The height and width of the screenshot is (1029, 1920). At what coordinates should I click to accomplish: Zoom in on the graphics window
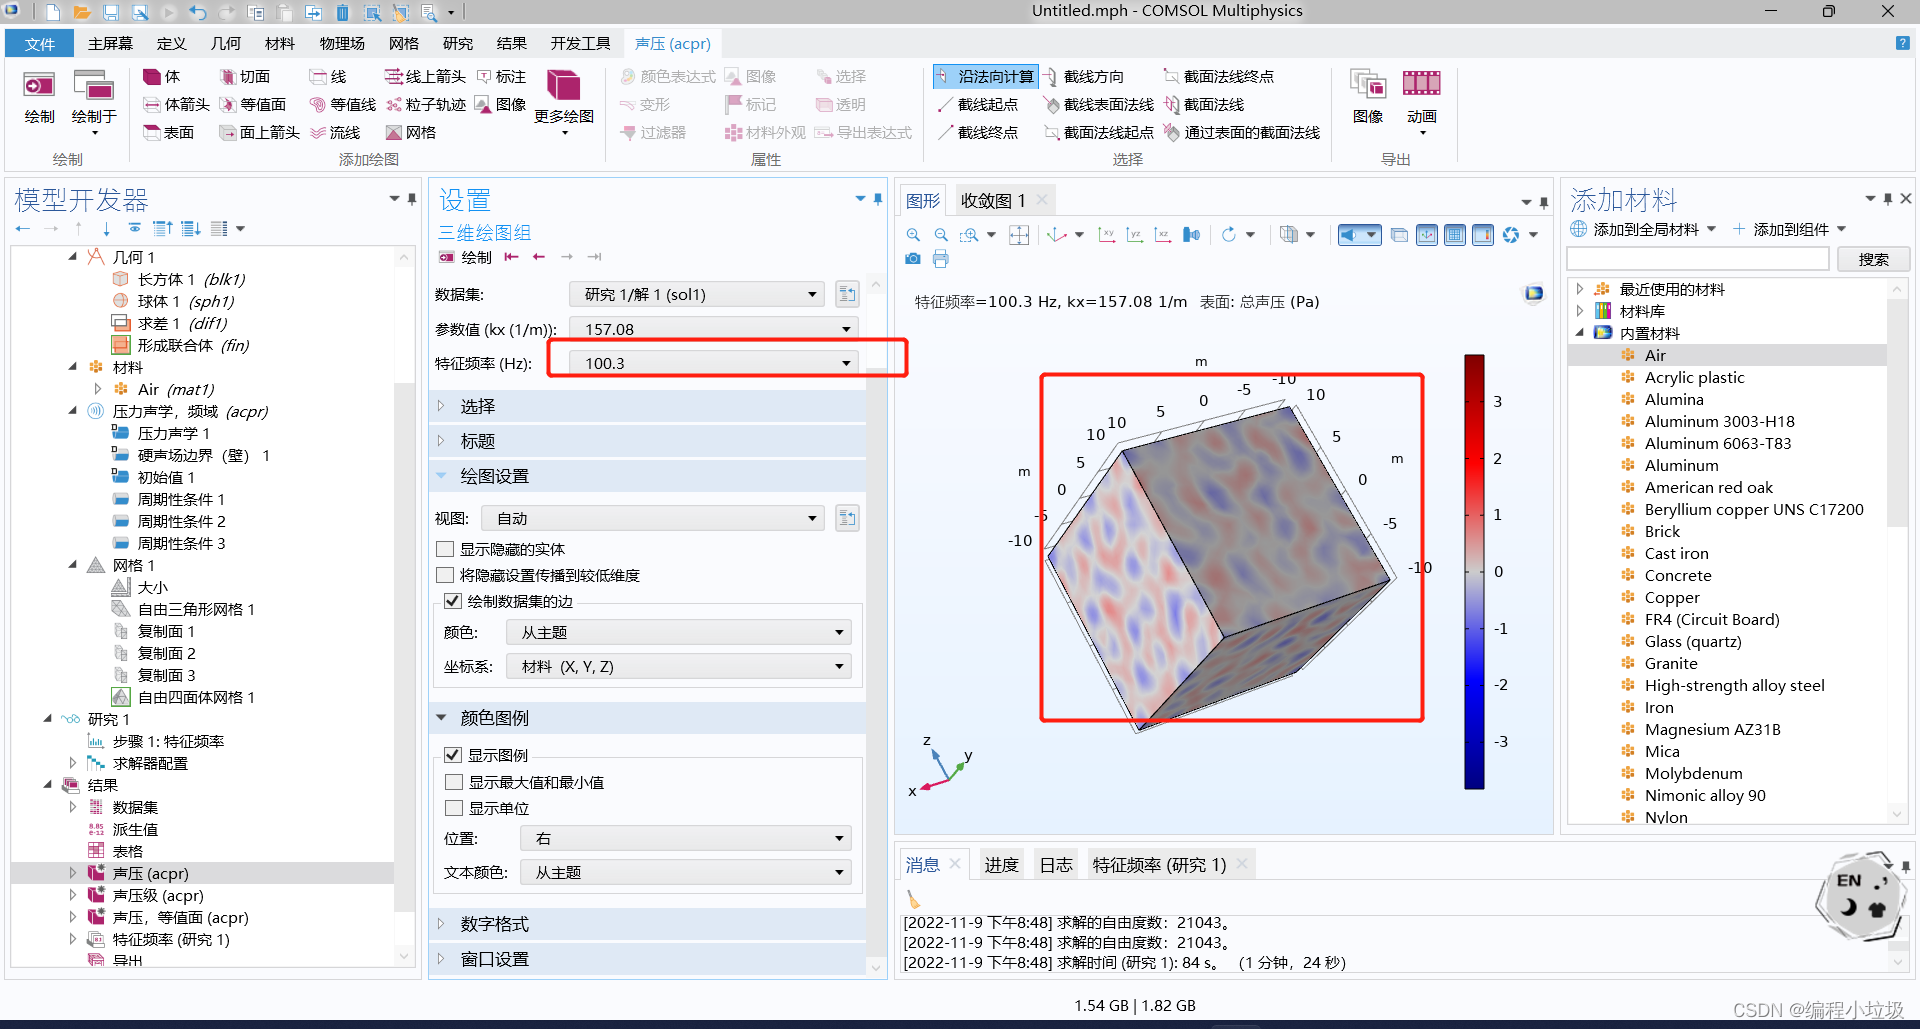[x=913, y=234]
